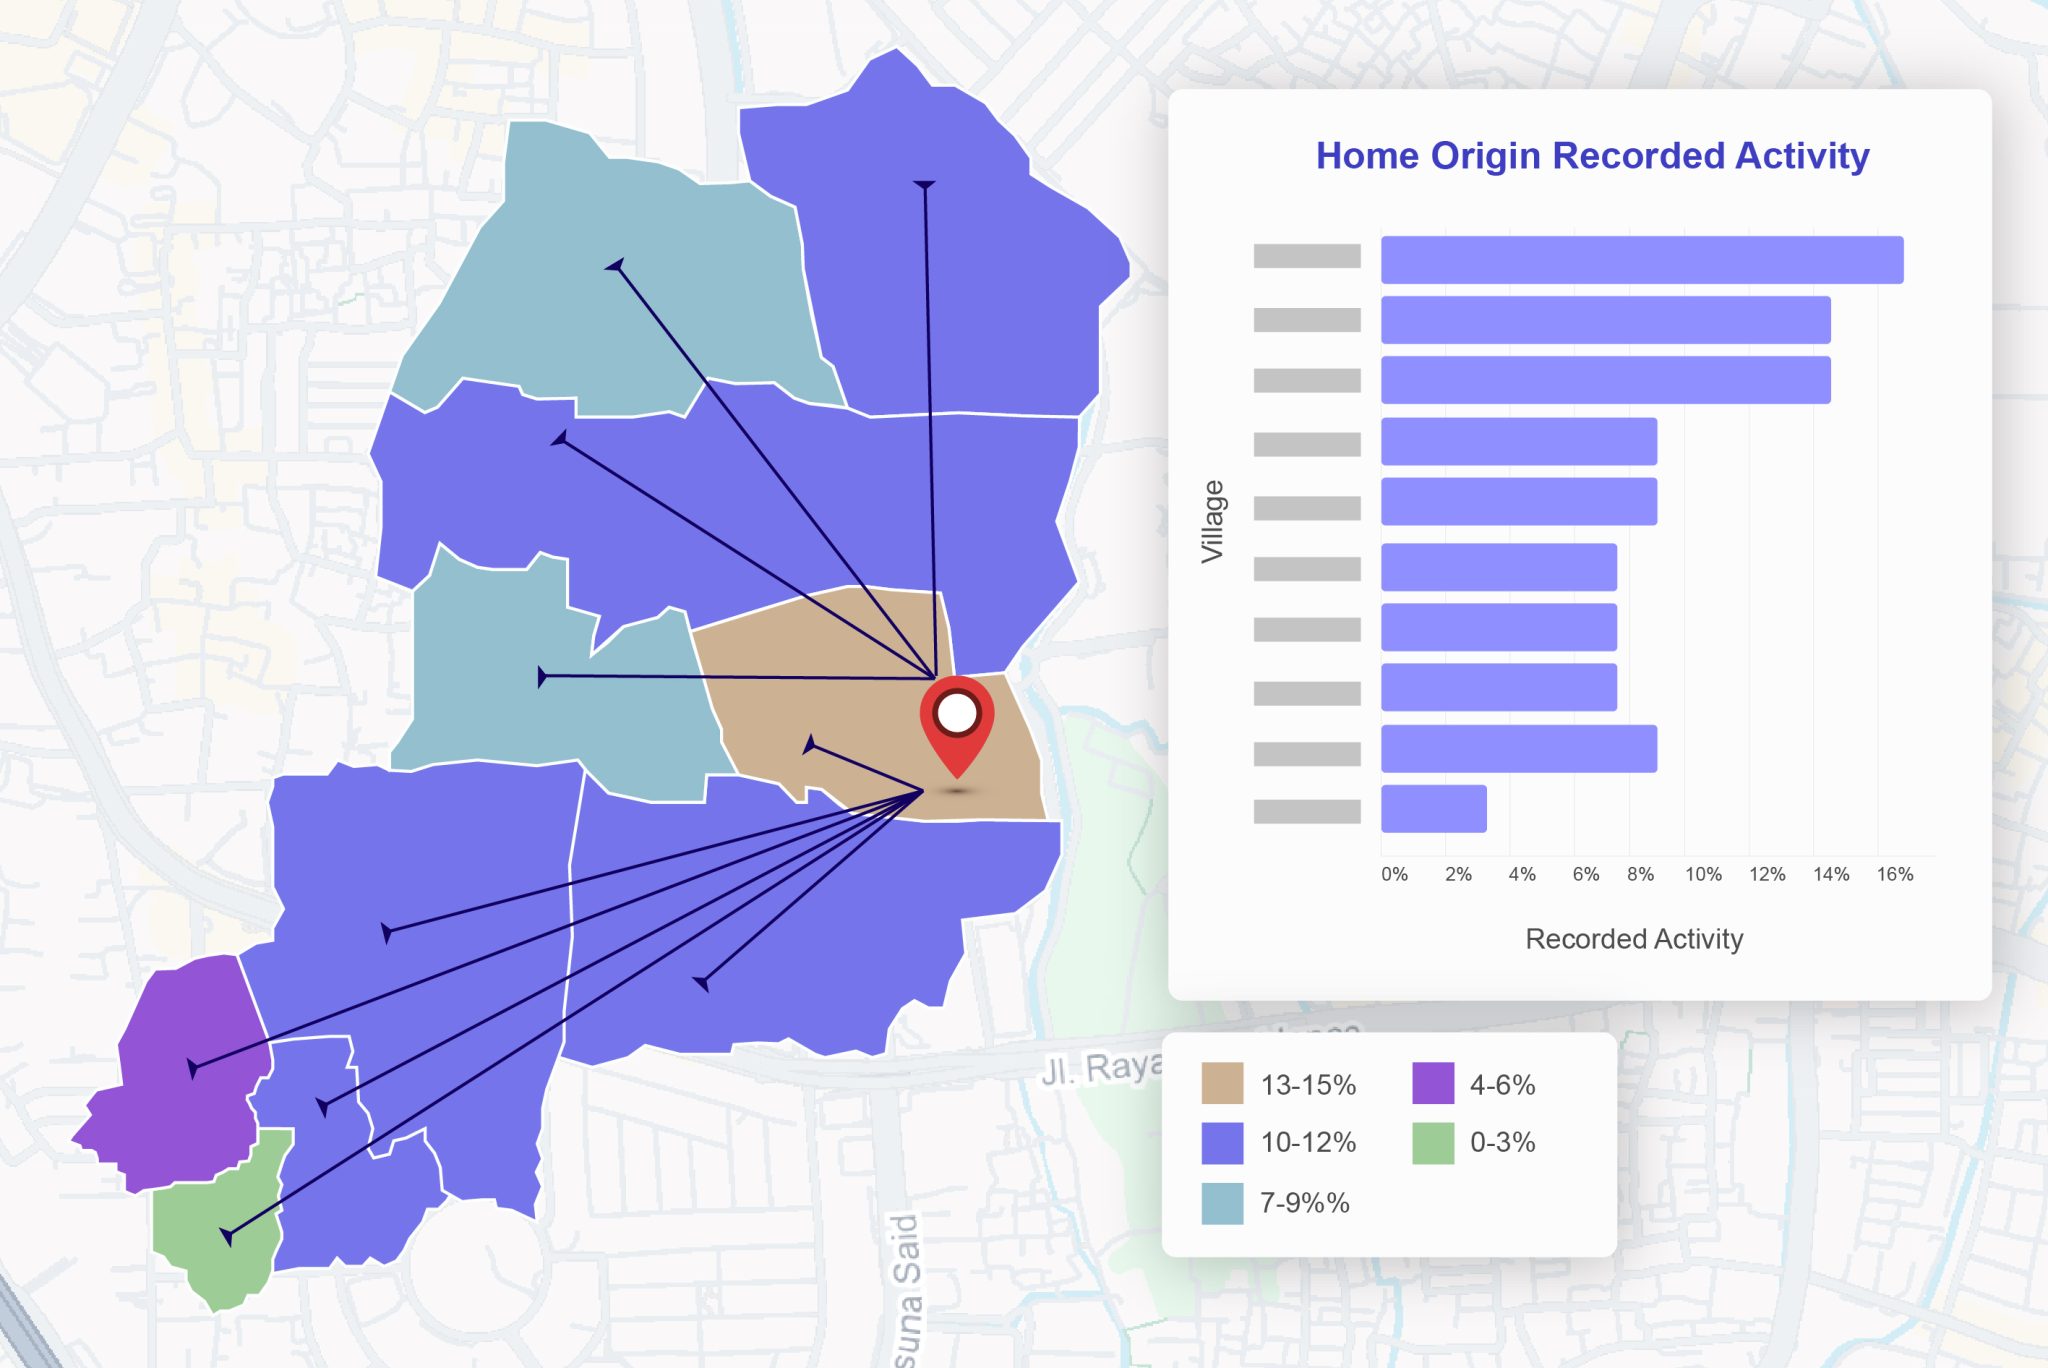The height and width of the screenshot is (1368, 2048).
Task: Select the 13-15% legend label
Action: [1308, 1085]
